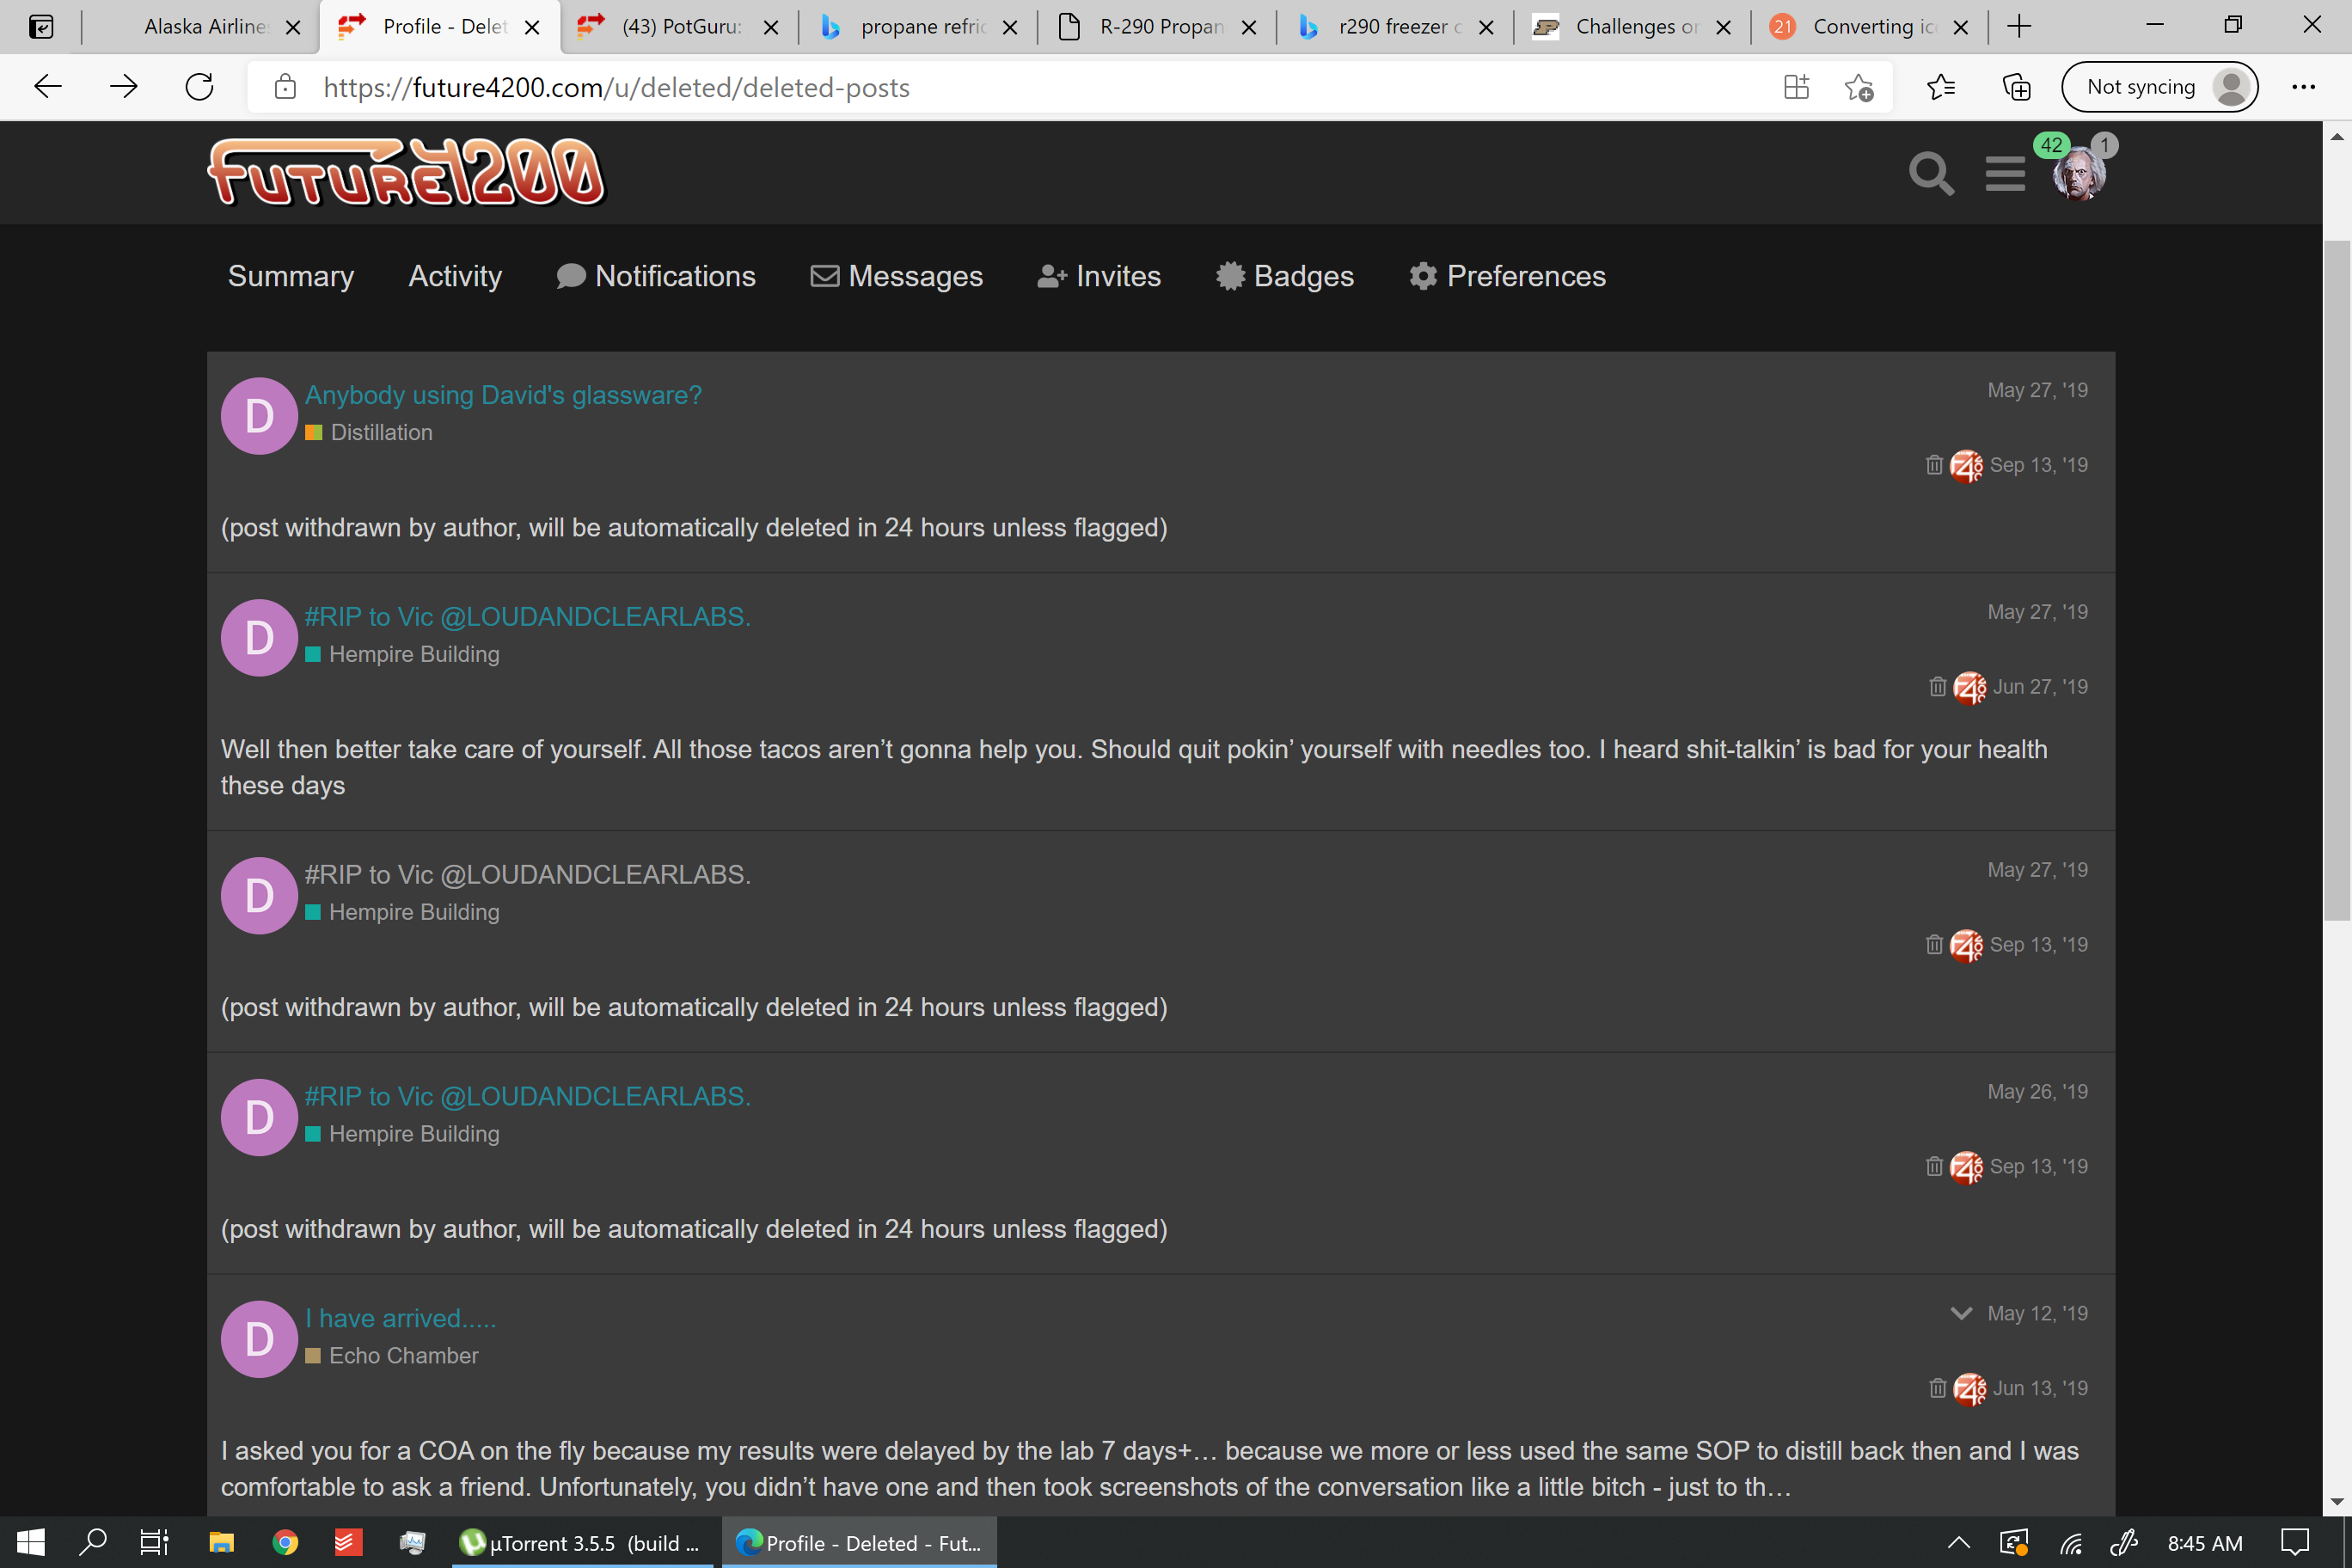
Task: Show hidden system tray icons chevron
Action: [1958, 1542]
